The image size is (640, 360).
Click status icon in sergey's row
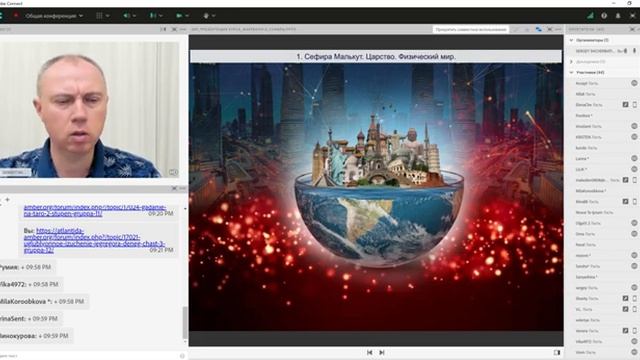pyautogui.click(x=634, y=287)
